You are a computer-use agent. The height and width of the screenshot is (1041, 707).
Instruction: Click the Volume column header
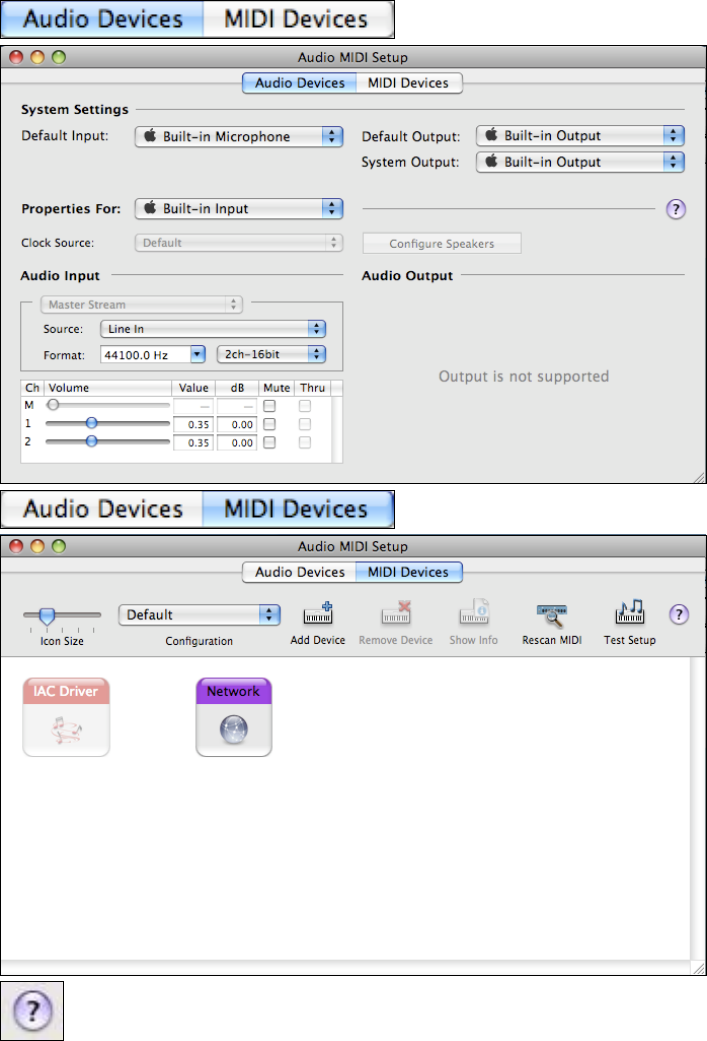(x=108, y=388)
